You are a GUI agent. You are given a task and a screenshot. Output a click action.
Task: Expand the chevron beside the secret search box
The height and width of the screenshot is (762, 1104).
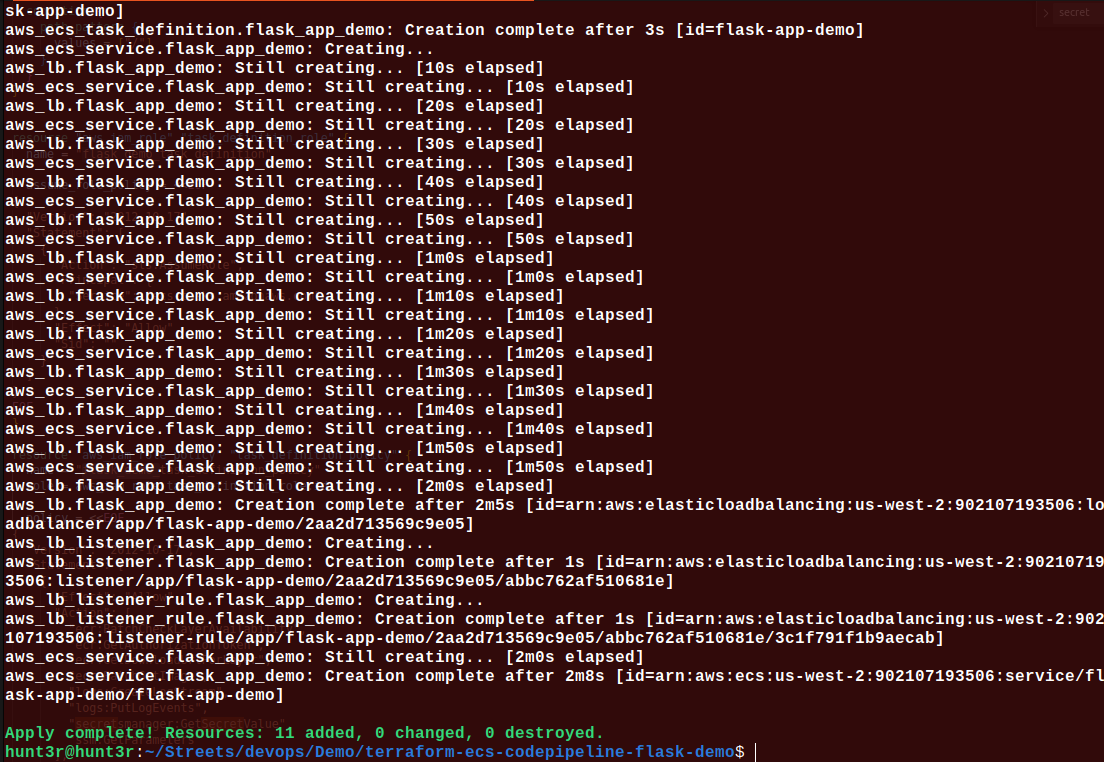pyautogui.click(x=1047, y=13)
